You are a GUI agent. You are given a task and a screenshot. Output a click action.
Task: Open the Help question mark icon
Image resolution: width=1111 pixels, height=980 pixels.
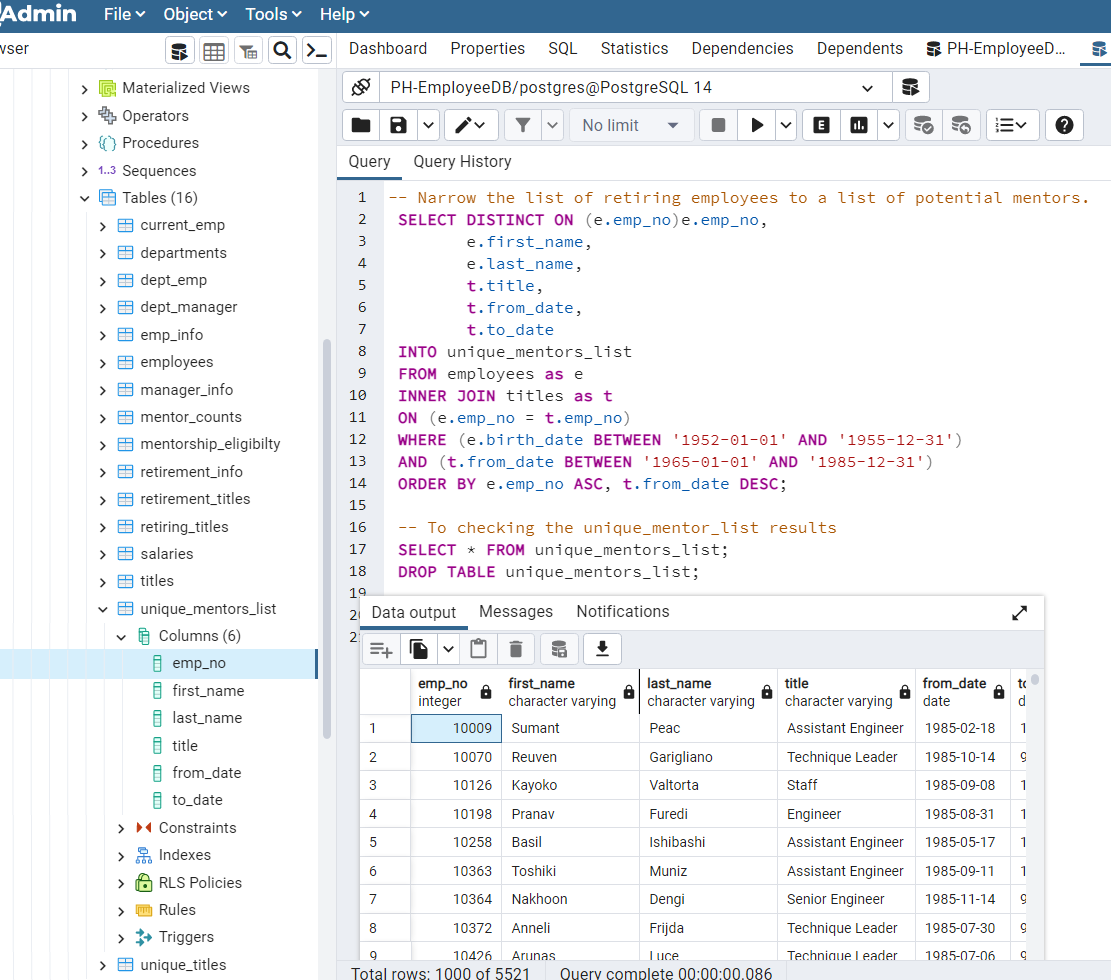coord(1064,125)
